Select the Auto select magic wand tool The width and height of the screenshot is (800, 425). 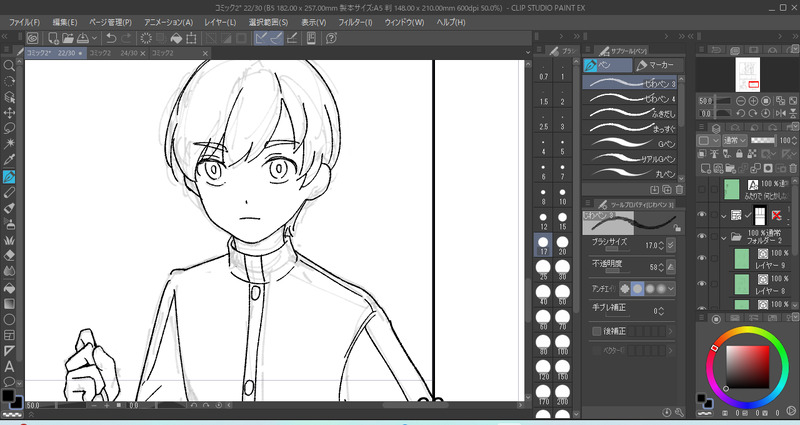coord(9,143)
